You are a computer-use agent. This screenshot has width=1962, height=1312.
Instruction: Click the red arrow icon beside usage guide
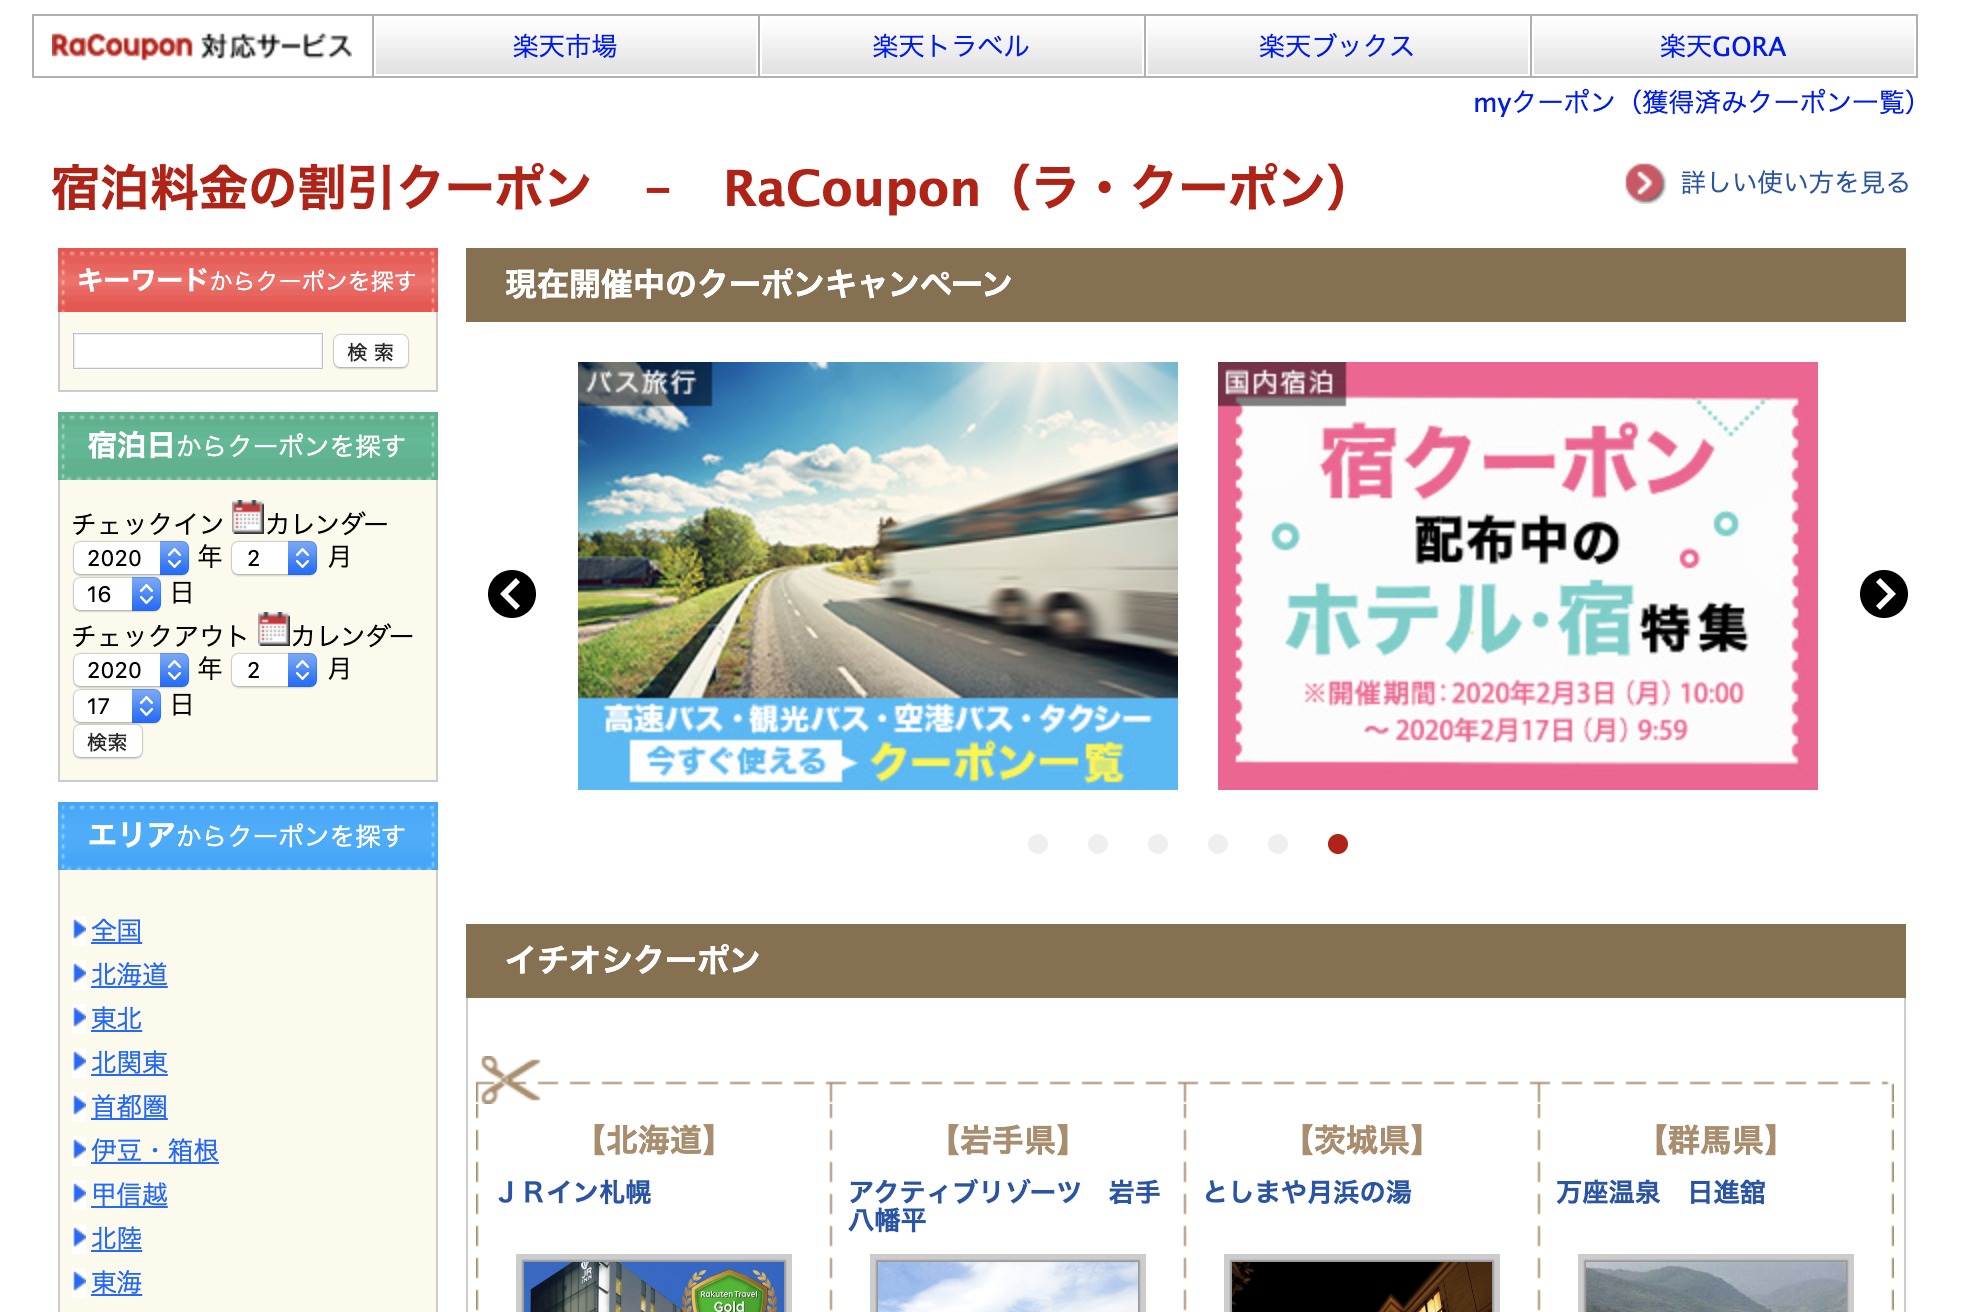click(1645, 183)
